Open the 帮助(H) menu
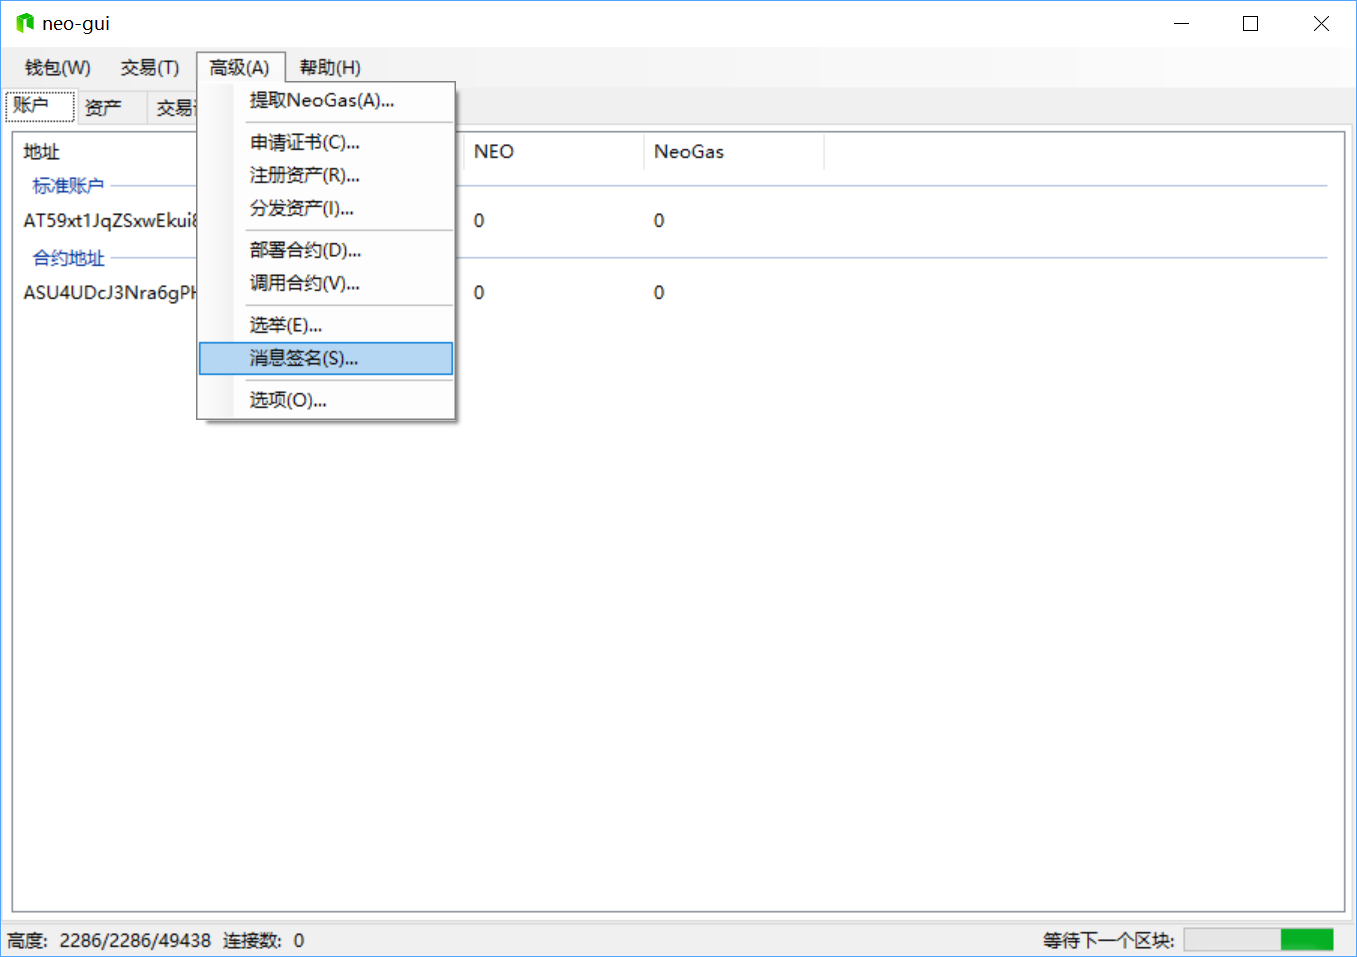 pyautogui.click(x=330, y=68)
